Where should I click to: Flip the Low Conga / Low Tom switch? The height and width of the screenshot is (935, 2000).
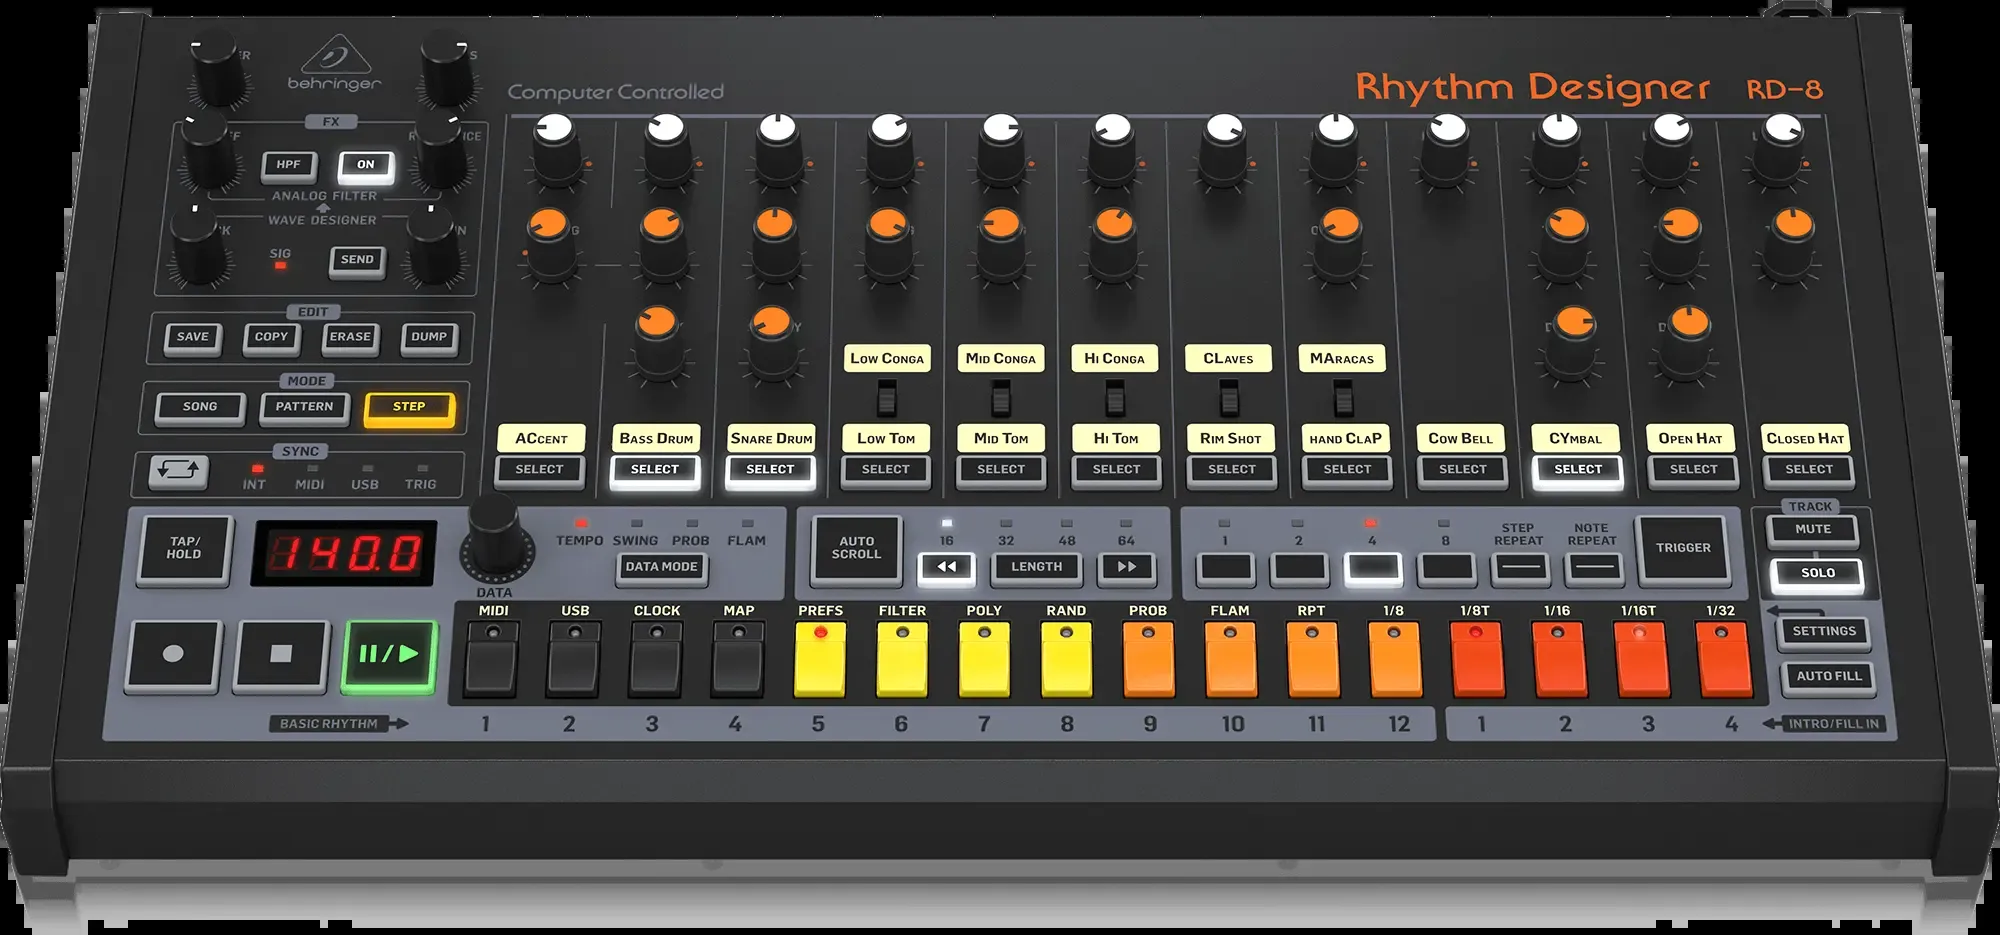click(886, 400)
